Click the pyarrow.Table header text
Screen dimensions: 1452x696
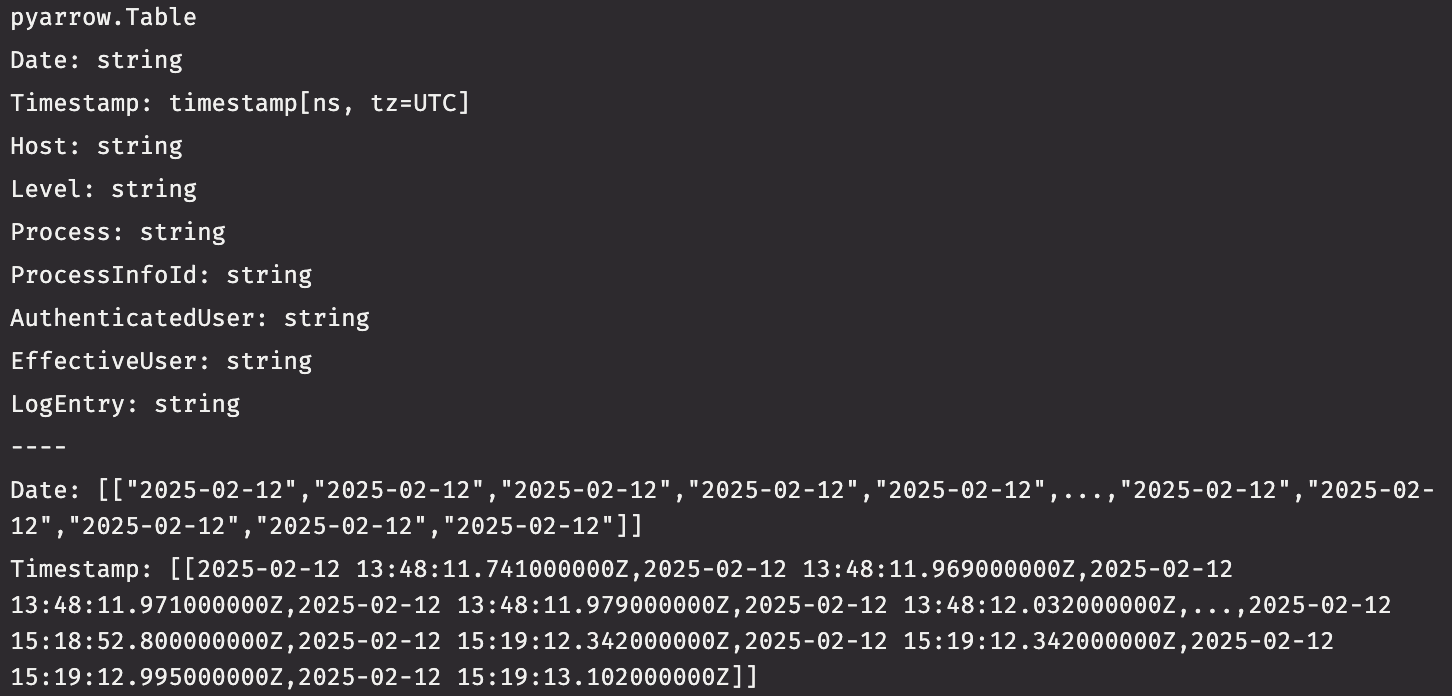click(103, 17)
